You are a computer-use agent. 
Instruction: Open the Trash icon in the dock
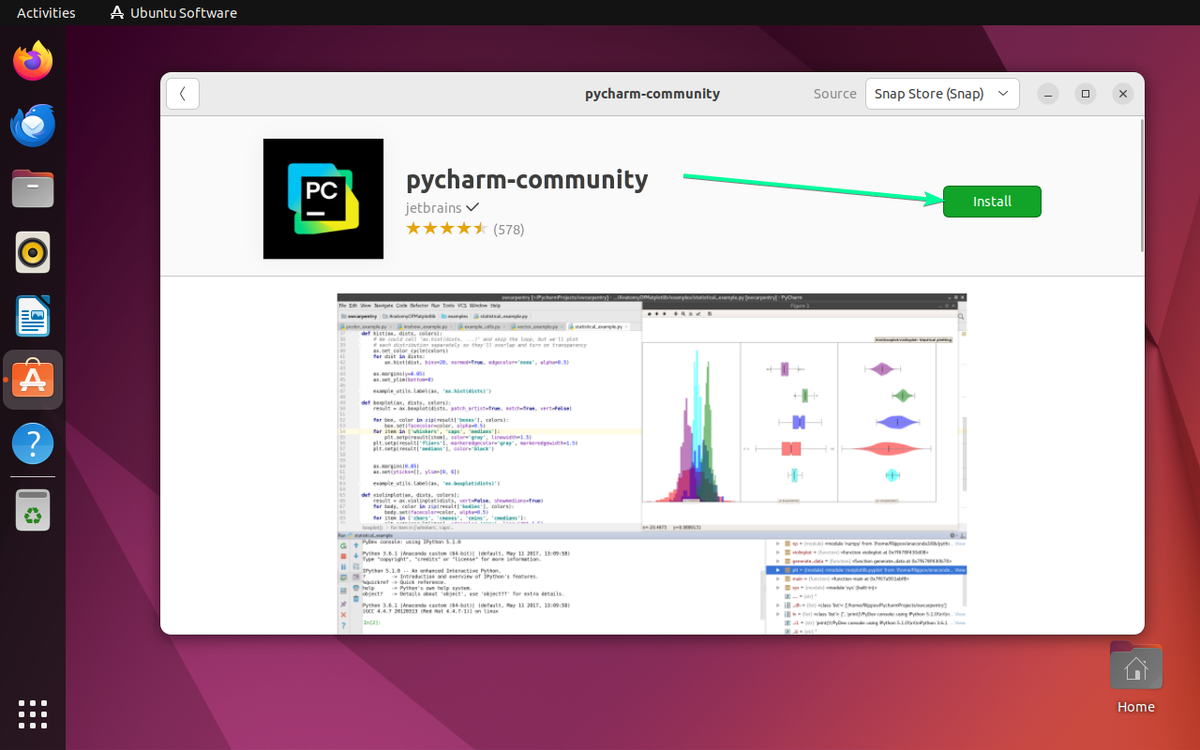point(32,510)
